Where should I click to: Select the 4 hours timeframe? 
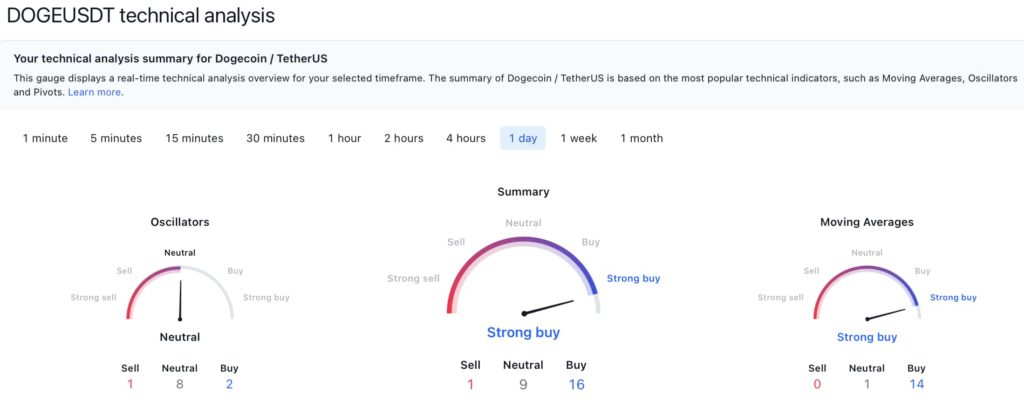pyautogui.click(x=466, y=138)
